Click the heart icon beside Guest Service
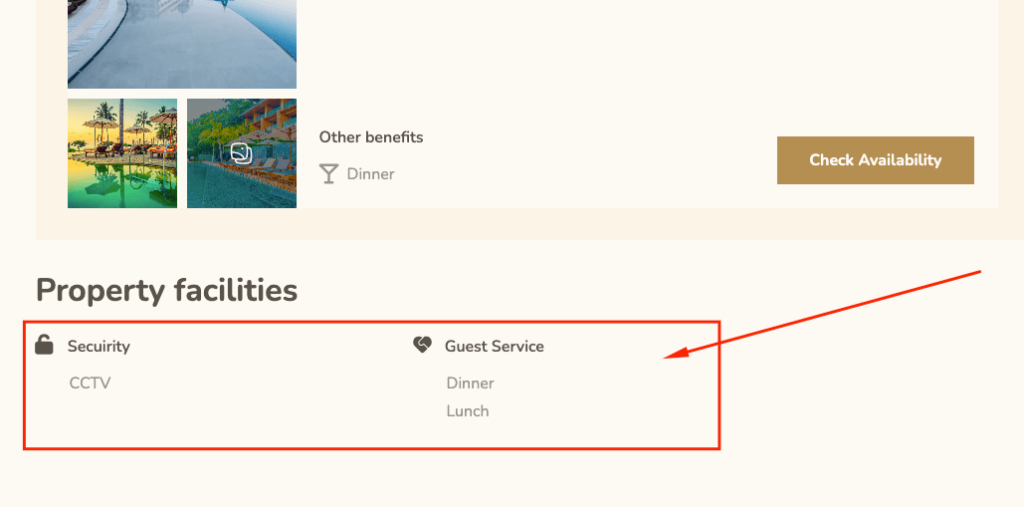 pyautogui.click(x=423, y=345)
